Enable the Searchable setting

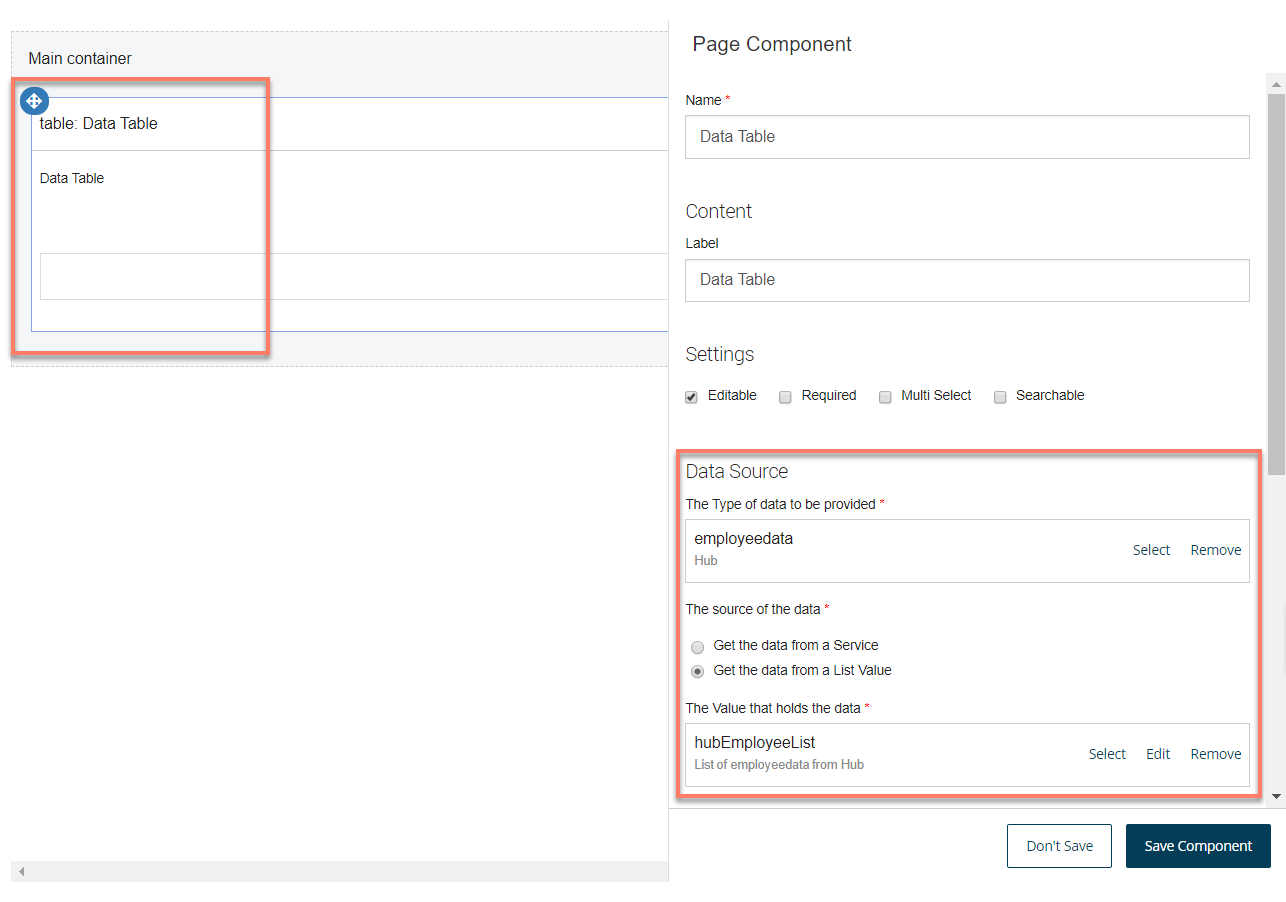(x=1000, y=397)
